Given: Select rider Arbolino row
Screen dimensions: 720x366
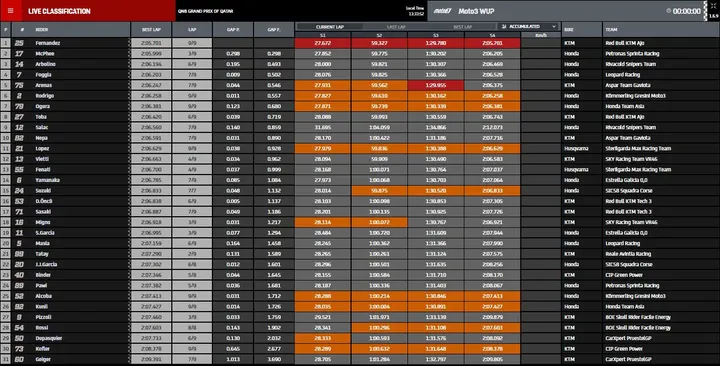Looking at the screenshot, I should 360,64.
